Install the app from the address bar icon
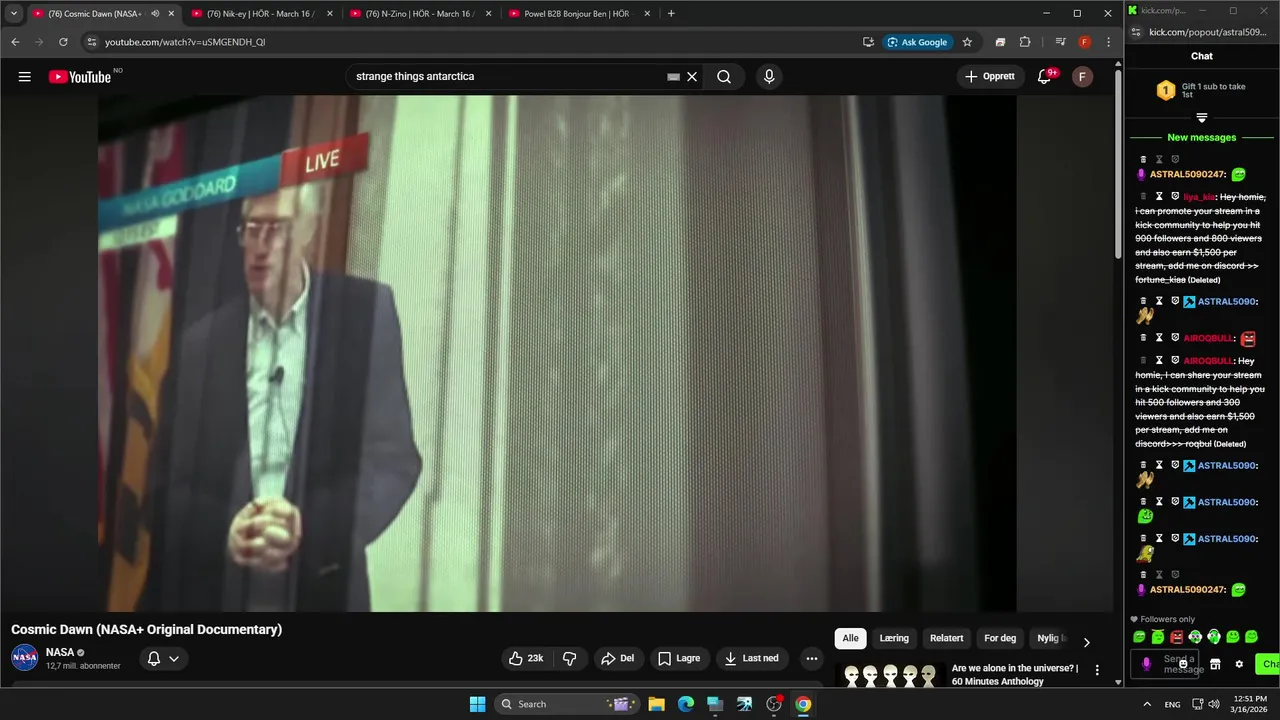 pos(868,42)
